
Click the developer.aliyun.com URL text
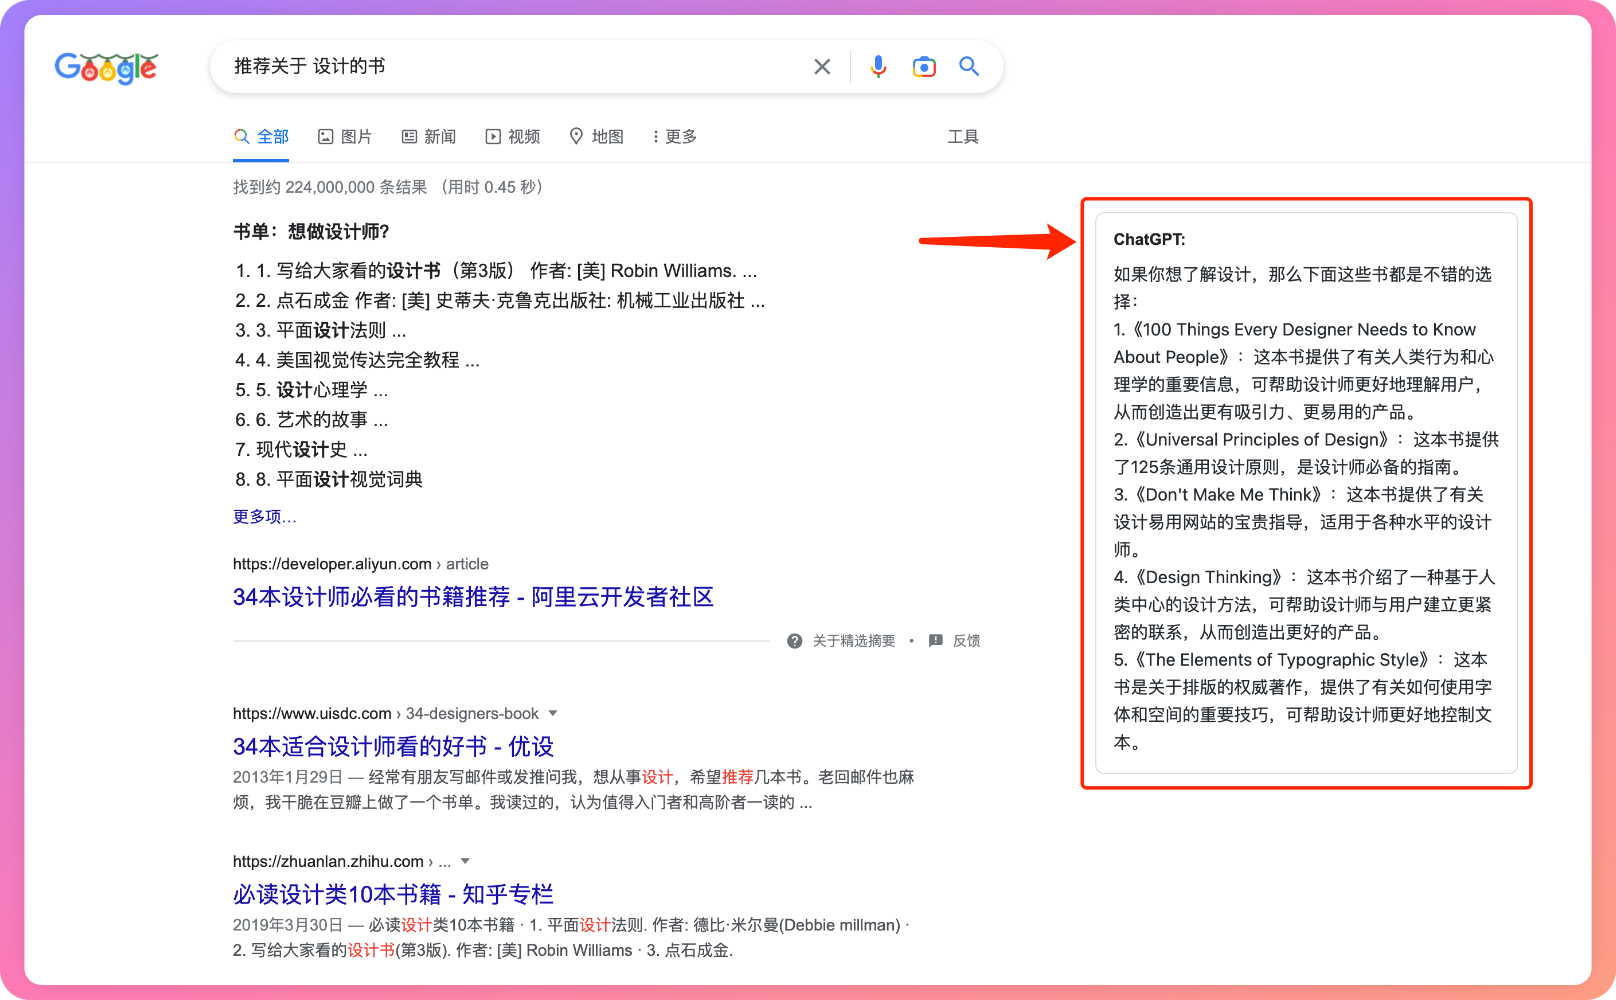pos(361,564)
